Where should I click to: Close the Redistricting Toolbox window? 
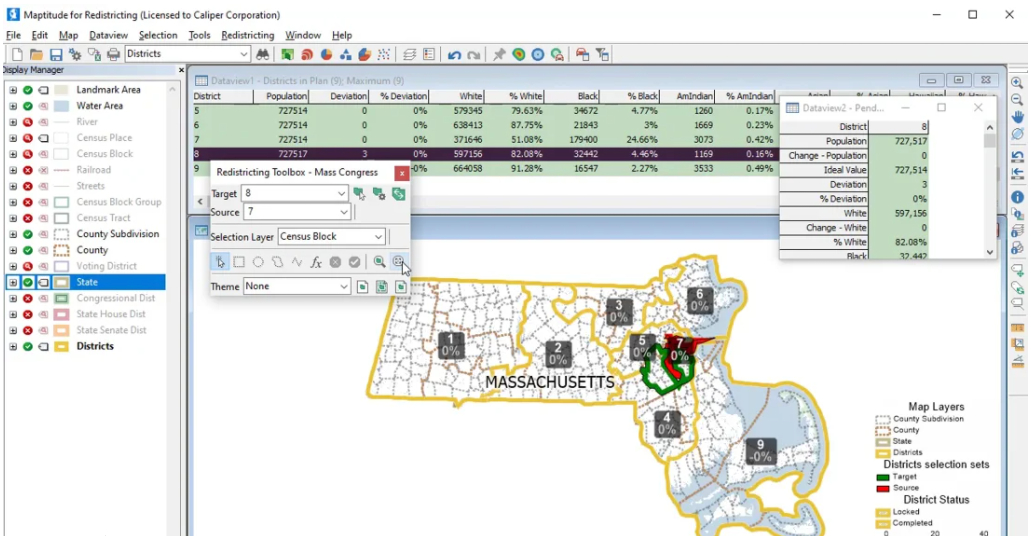pos(402,173)
